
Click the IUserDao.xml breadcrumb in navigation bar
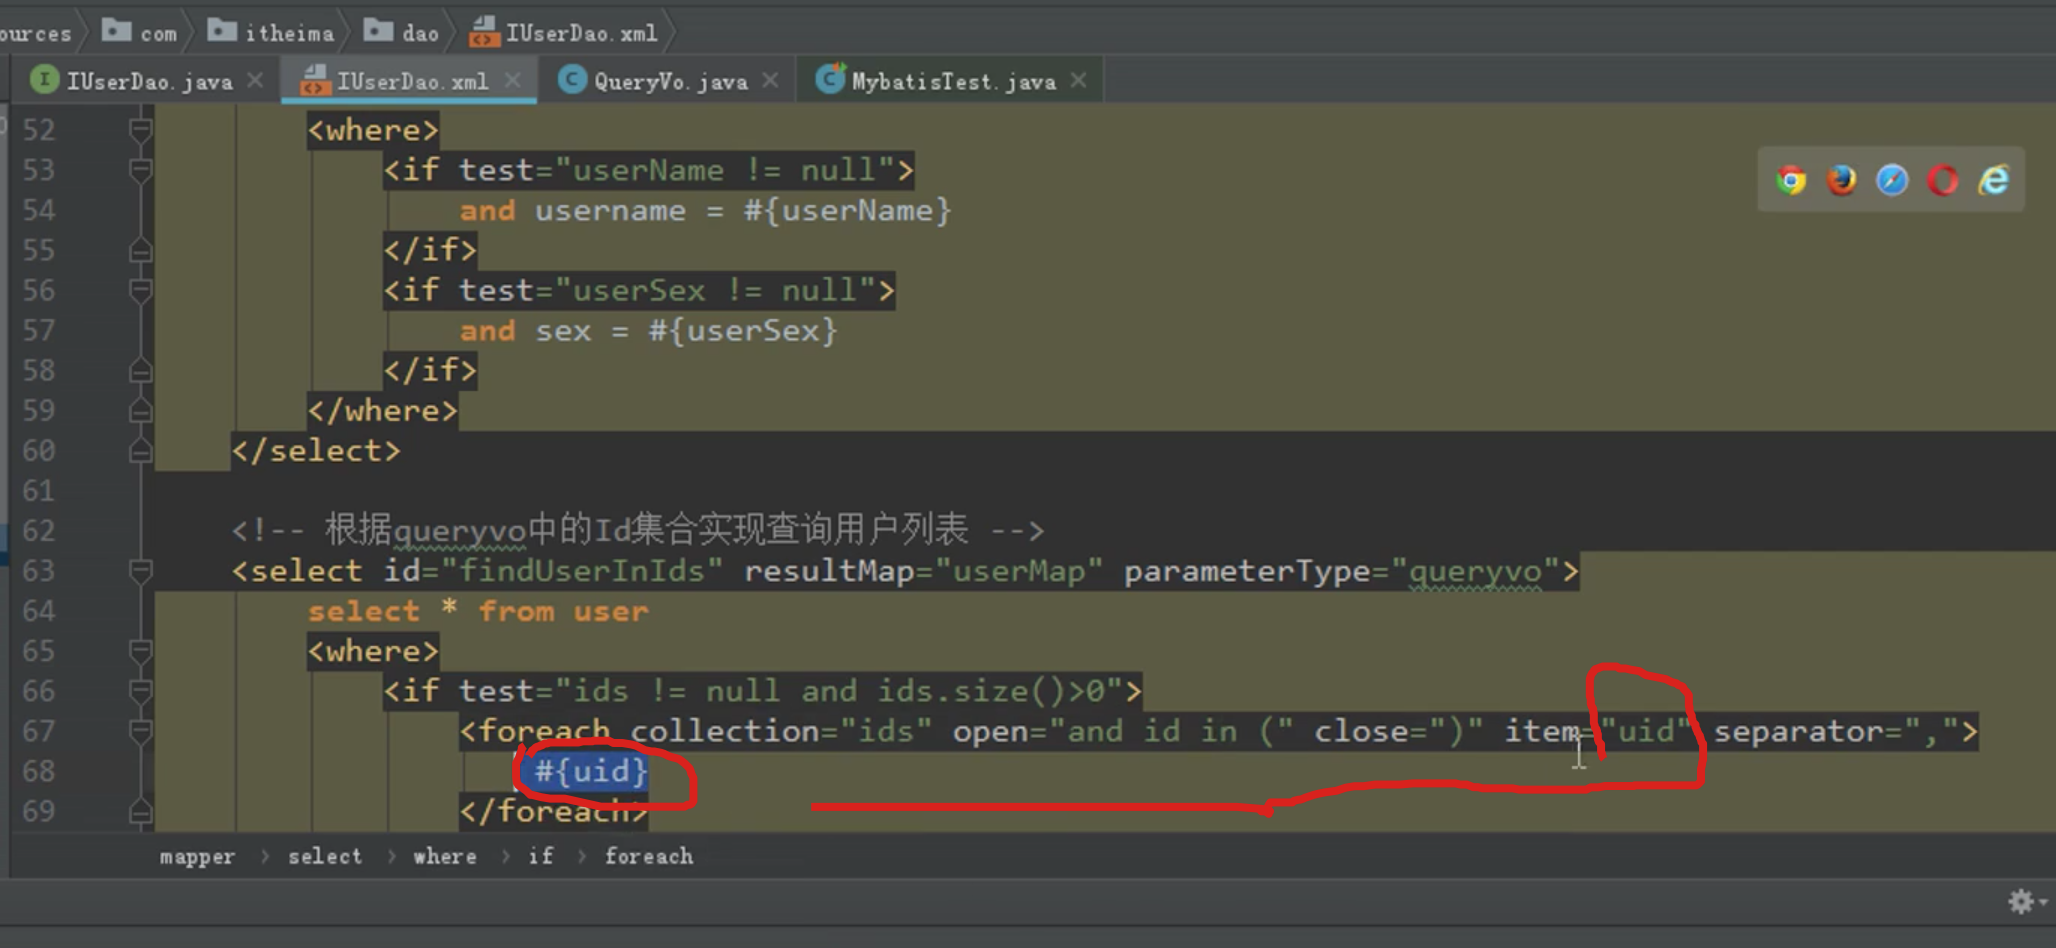point(564,32)
